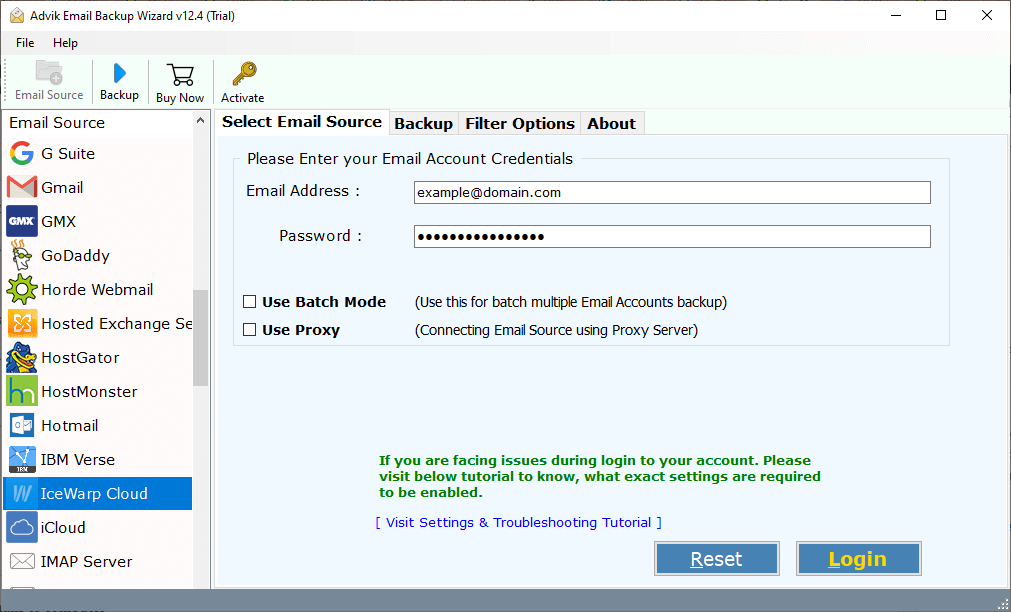Switch to the Select Email Source tab
This screenshot has width=1011, height=612.
(302, 122)
